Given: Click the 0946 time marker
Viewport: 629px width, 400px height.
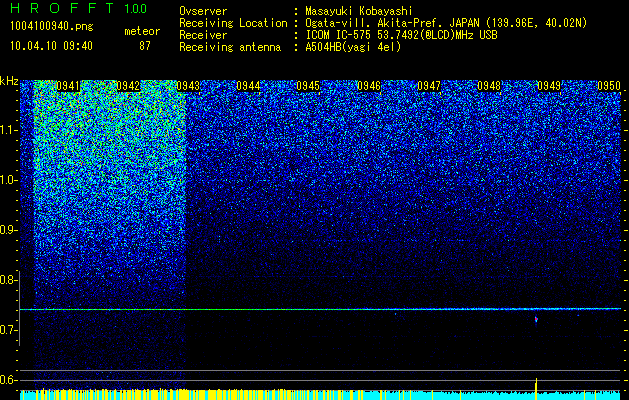Looking at the screenshot, I should point(369,86).
